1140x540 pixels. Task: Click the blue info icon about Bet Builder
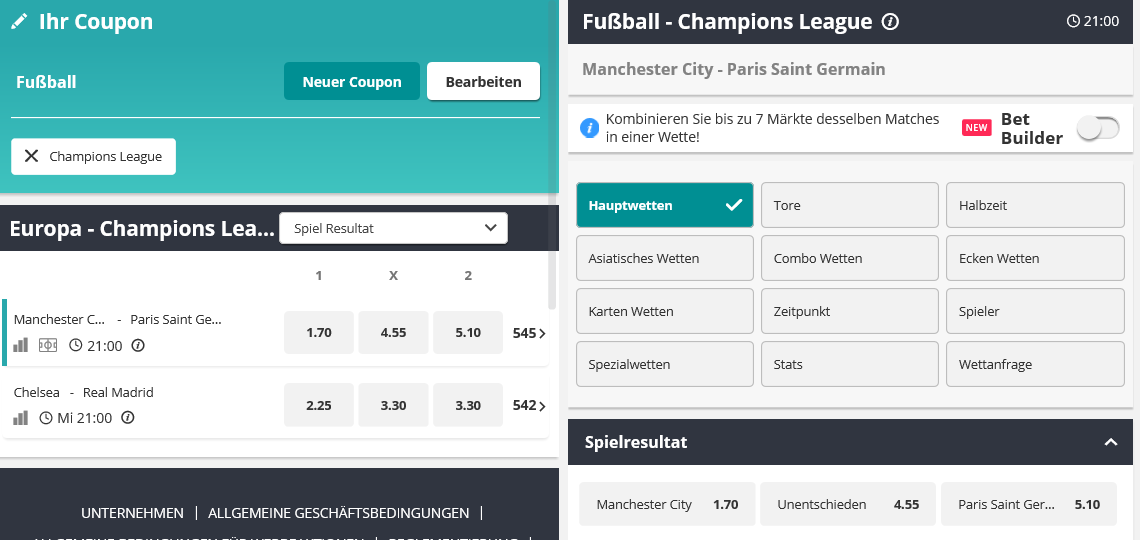click(x=589, y=129)
